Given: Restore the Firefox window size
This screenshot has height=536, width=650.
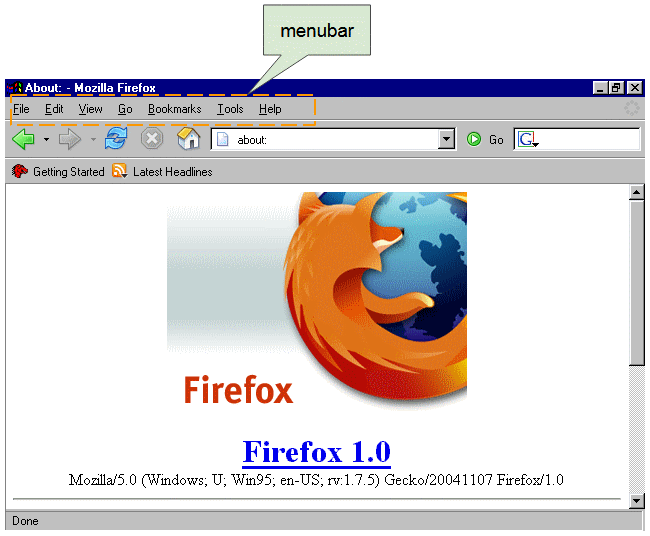Looking at the screenshot, I should click(616, 88).
